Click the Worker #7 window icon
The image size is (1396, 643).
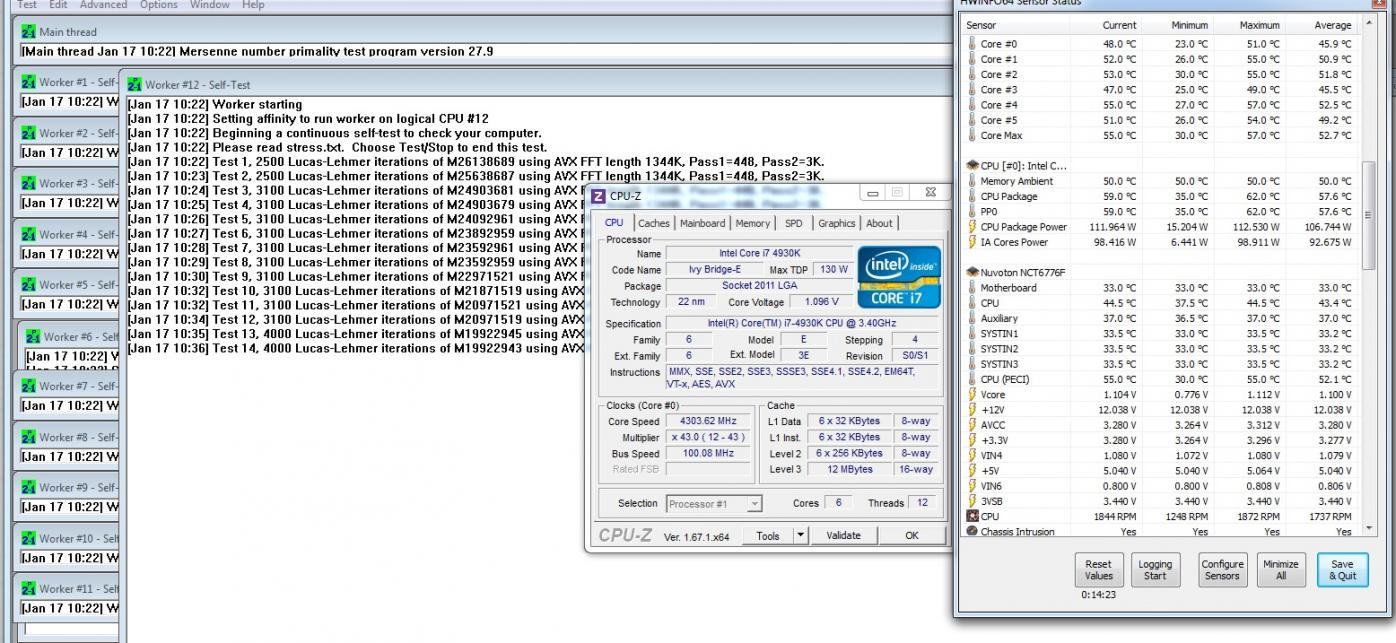(x=29, y=386)
